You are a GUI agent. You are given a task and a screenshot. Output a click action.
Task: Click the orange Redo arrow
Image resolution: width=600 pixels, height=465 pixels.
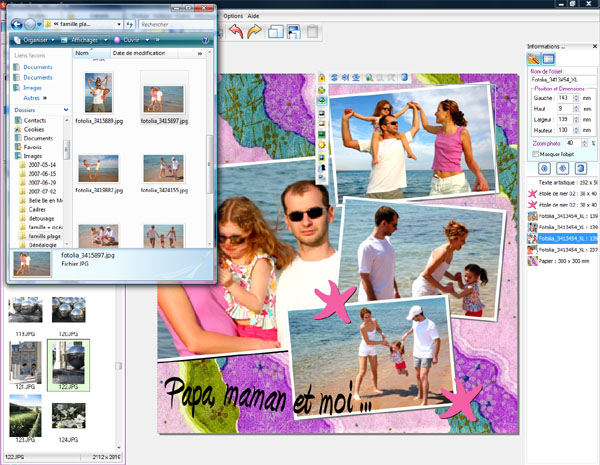pos(254,32)
